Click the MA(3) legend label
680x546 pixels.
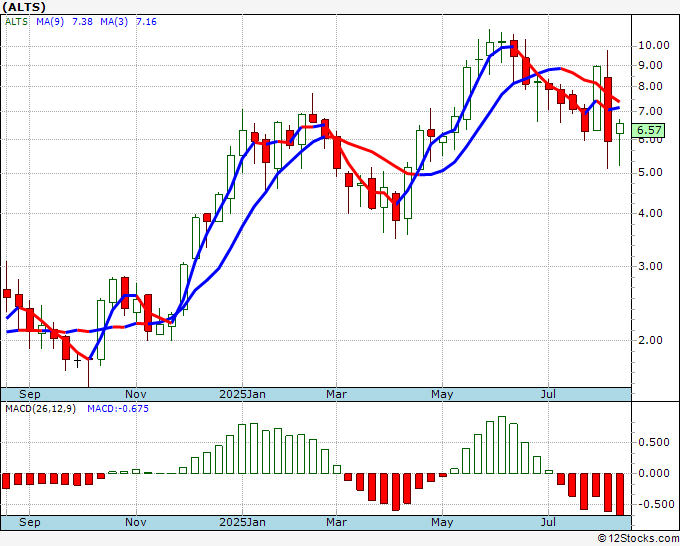pos(114,22)
